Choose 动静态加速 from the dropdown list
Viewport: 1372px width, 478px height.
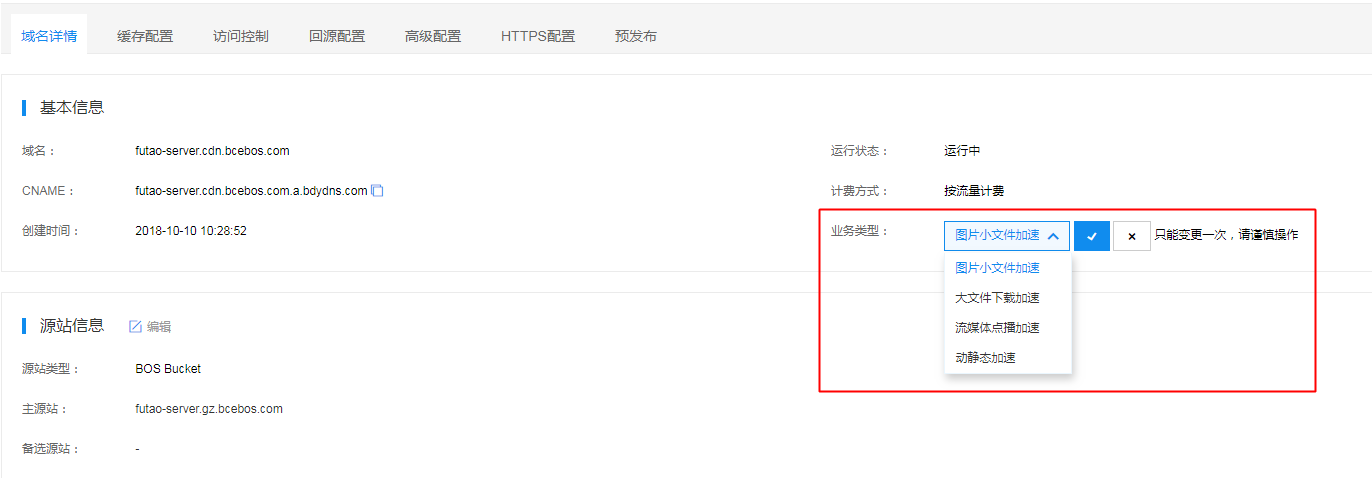(x=1008, y=358)
